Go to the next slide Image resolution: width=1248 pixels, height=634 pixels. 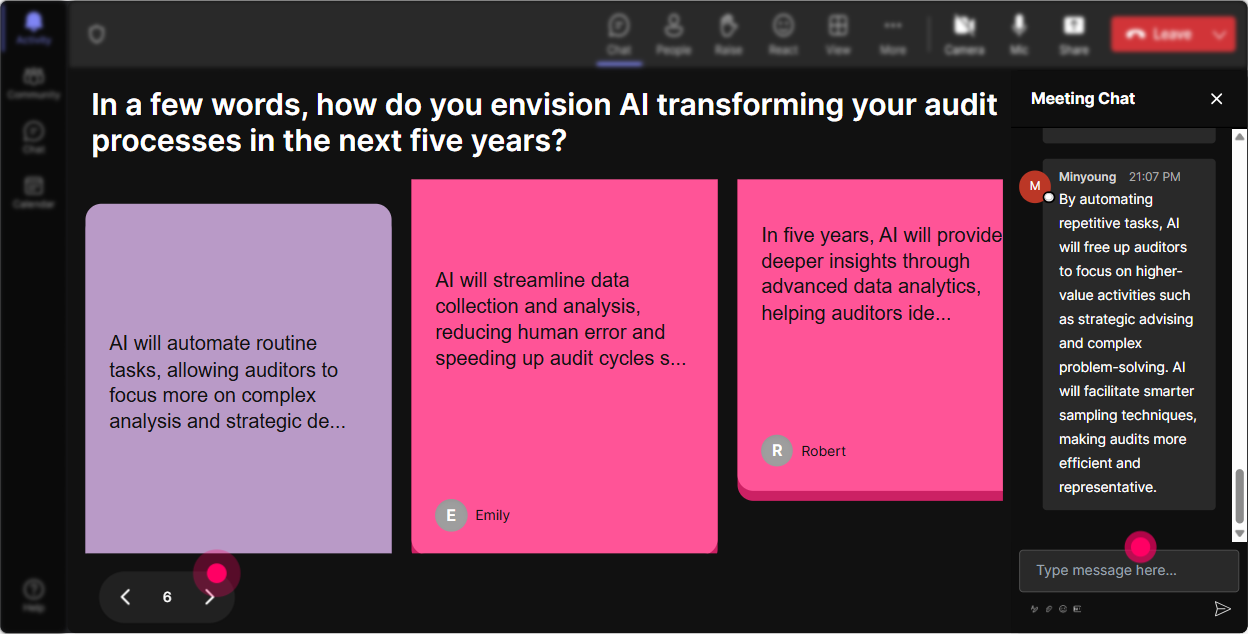[x=209, y=597]
